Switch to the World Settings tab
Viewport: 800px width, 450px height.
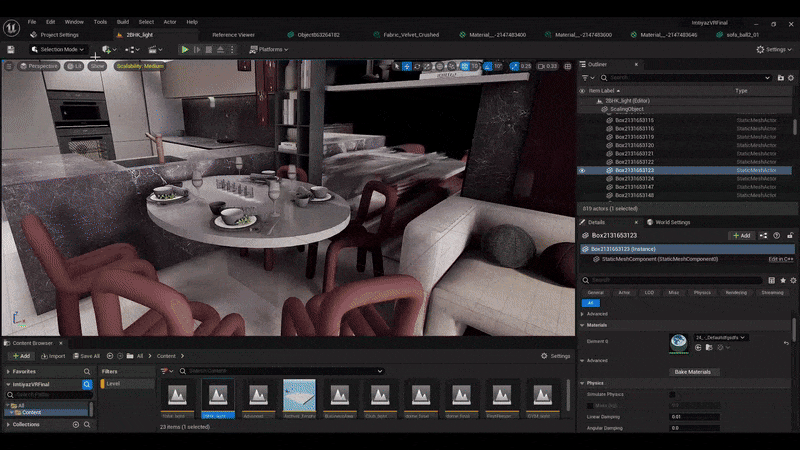point(668,222)
